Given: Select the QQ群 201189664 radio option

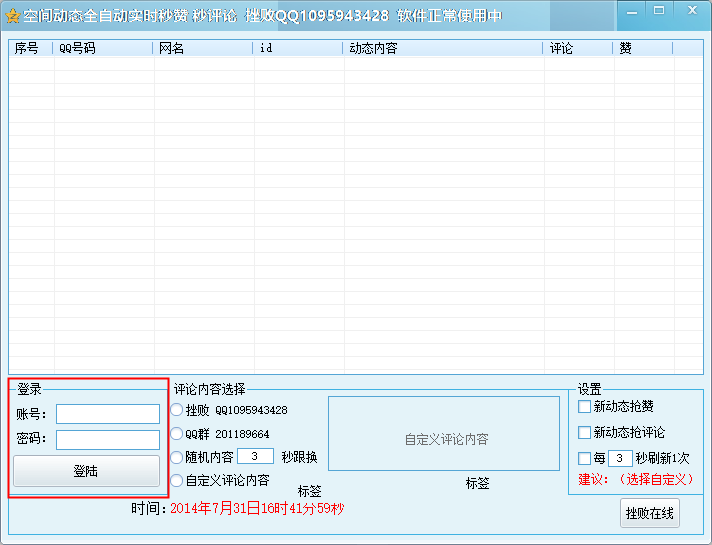Looking at the screenshot, I should click(177, 433).
